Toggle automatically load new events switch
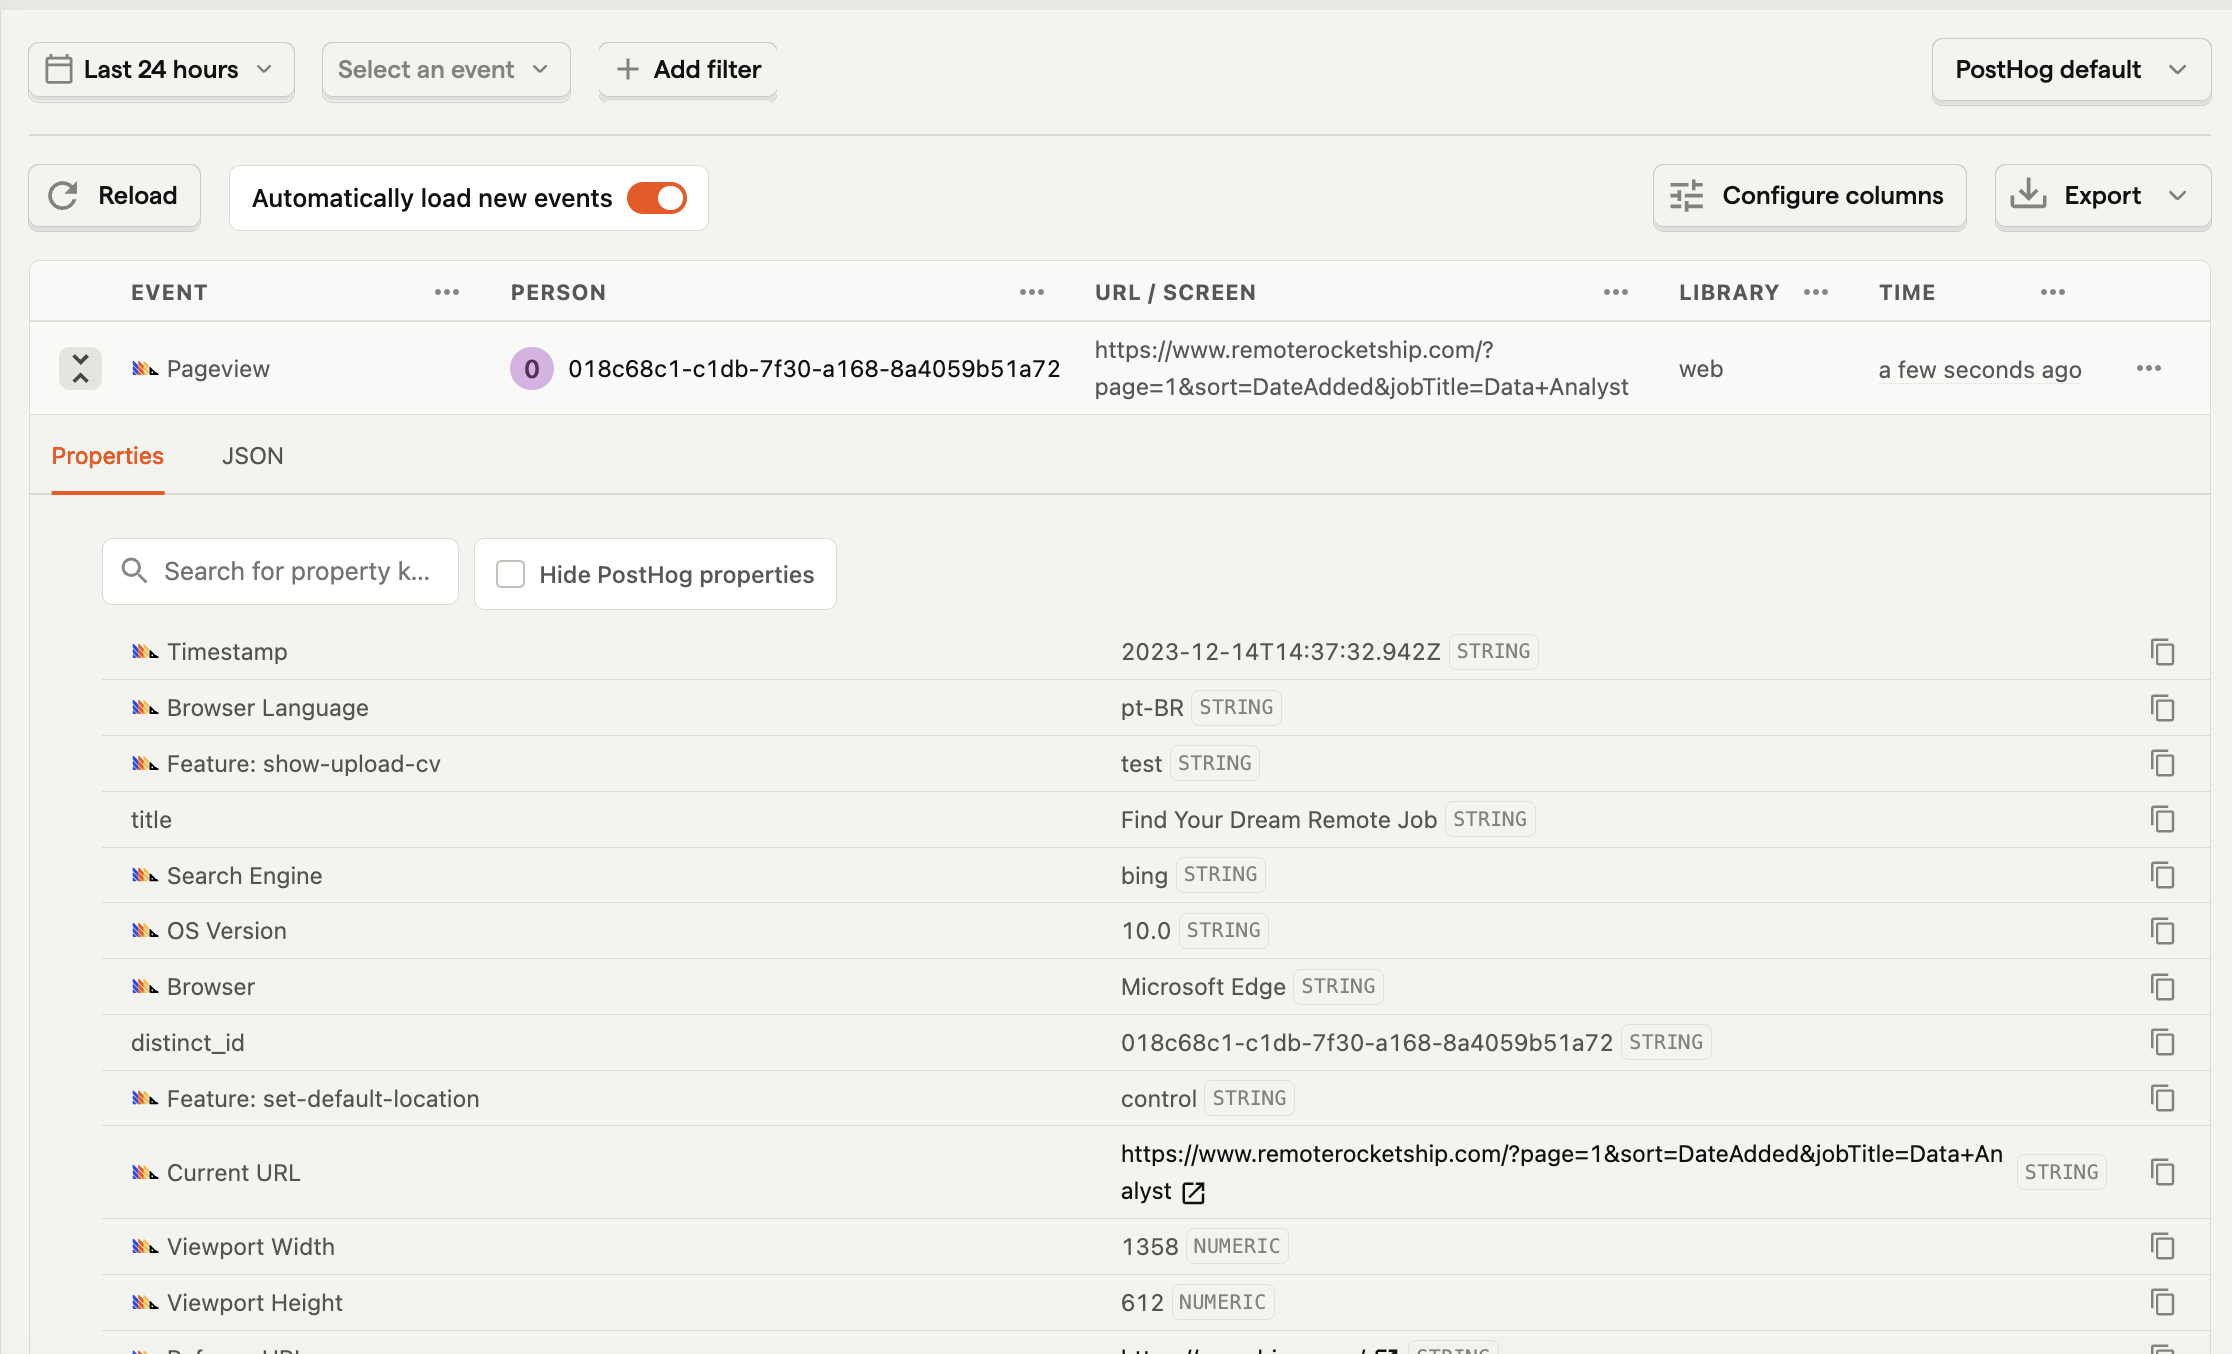 (657, 198)
